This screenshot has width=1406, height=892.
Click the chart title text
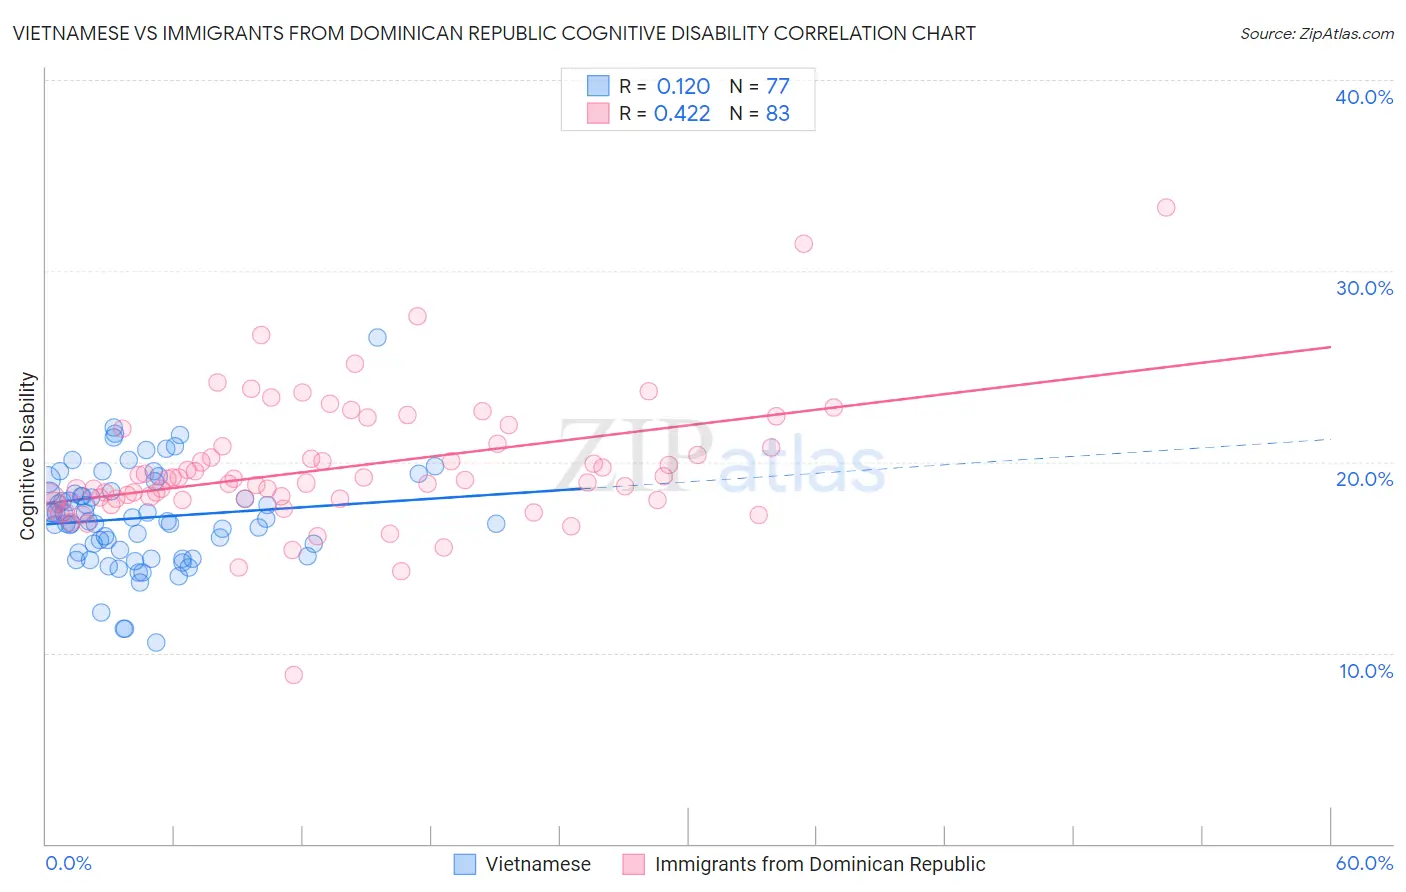(494, 33)
